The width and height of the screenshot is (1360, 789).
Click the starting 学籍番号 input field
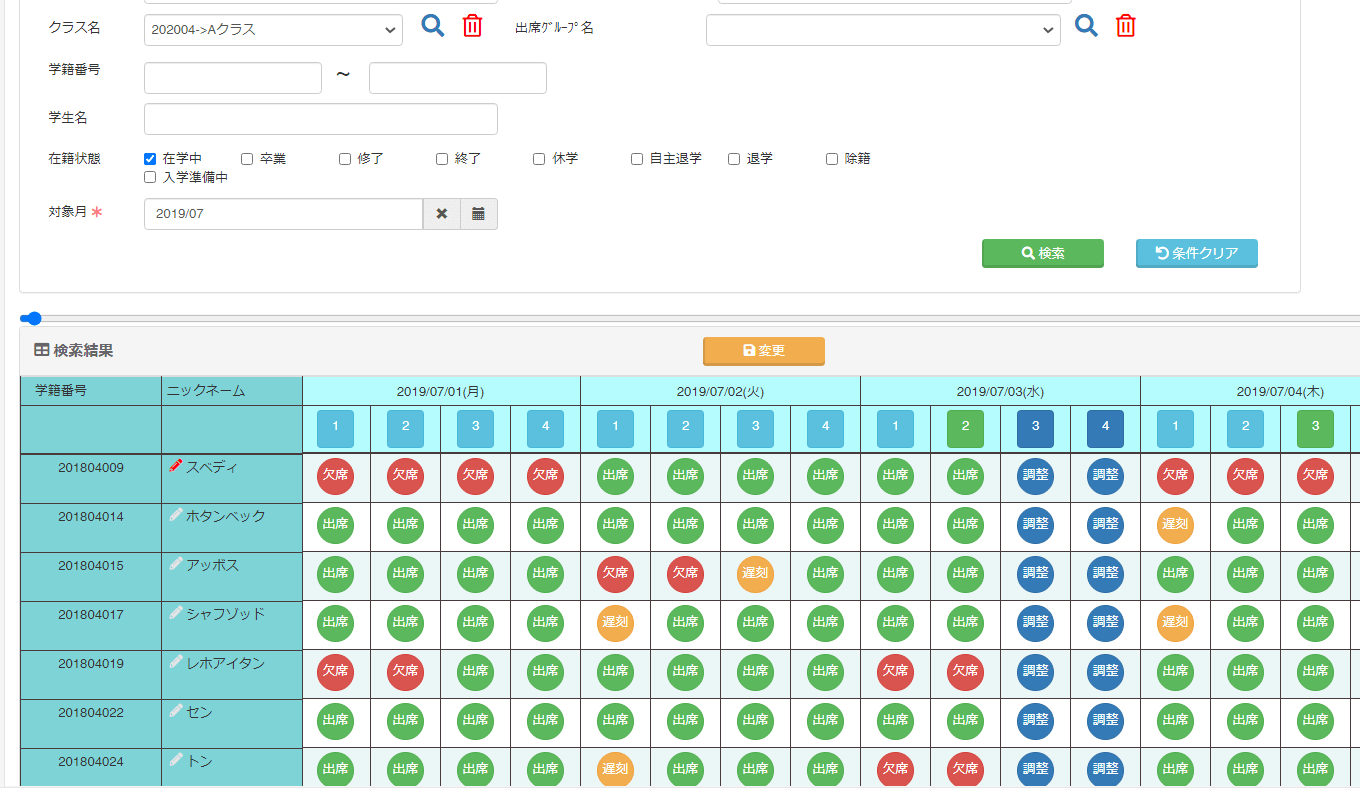click(233, 78)
